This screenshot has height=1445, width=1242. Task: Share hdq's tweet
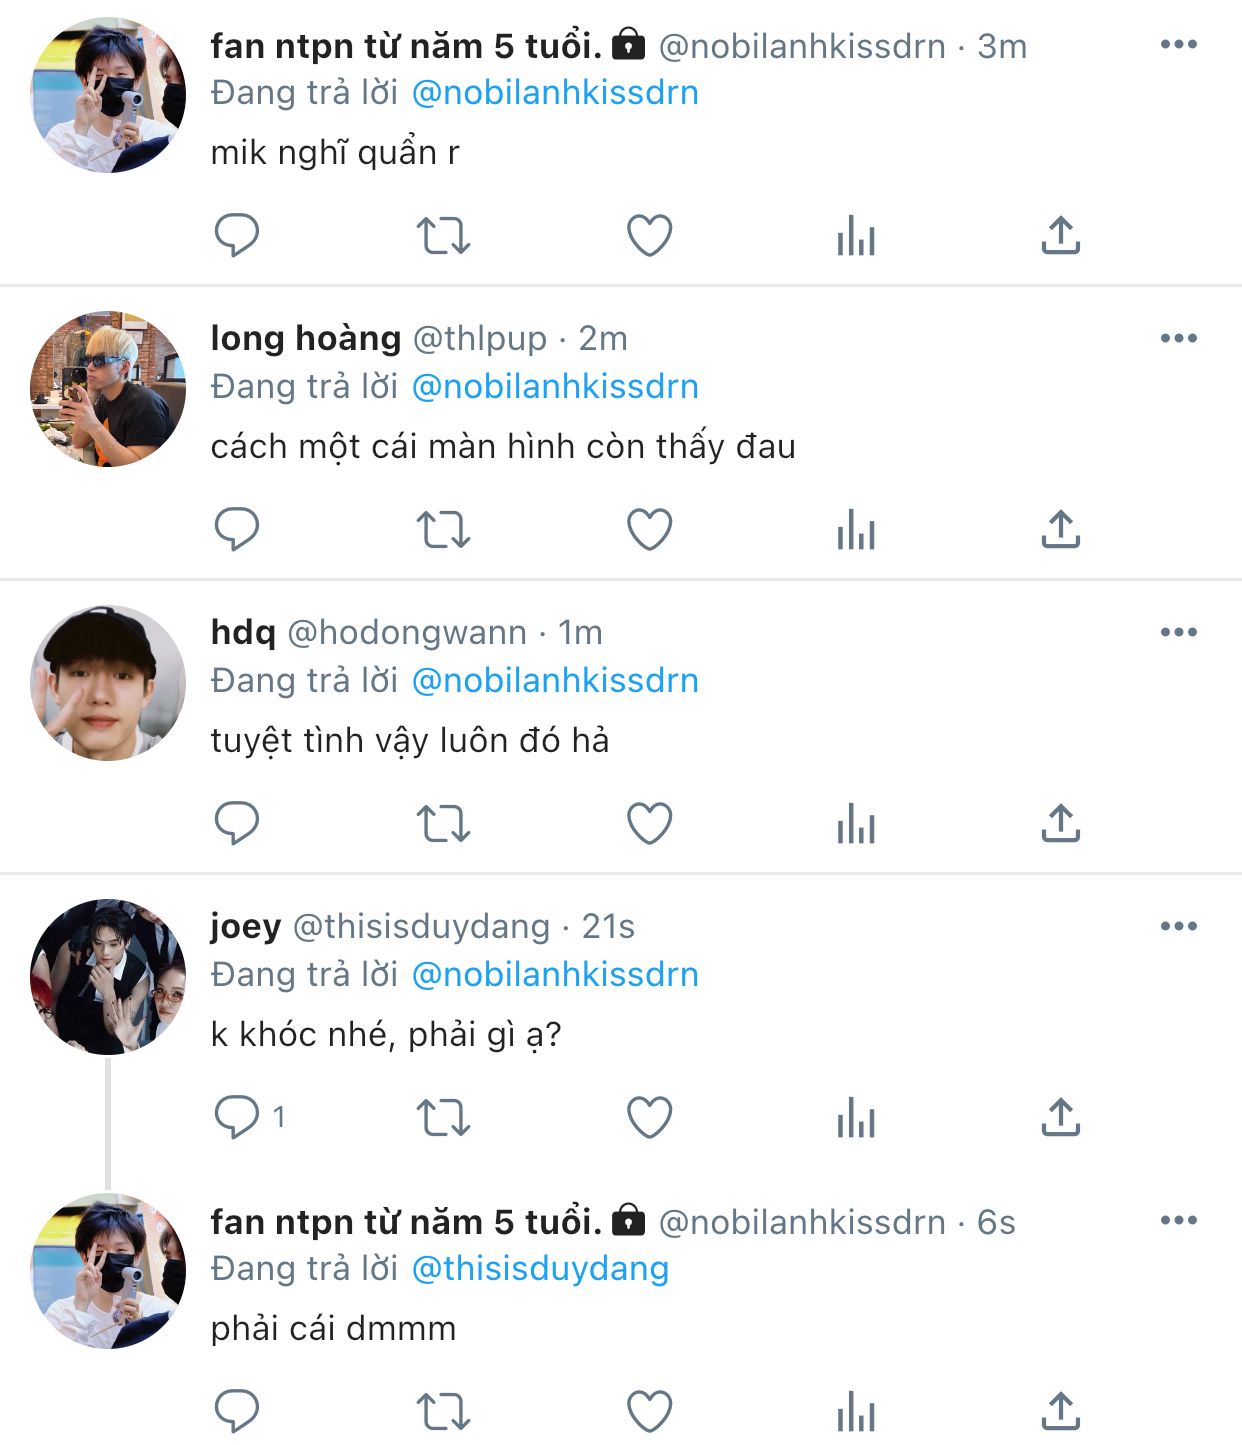pyautogui.click(x=1060, y=824)
